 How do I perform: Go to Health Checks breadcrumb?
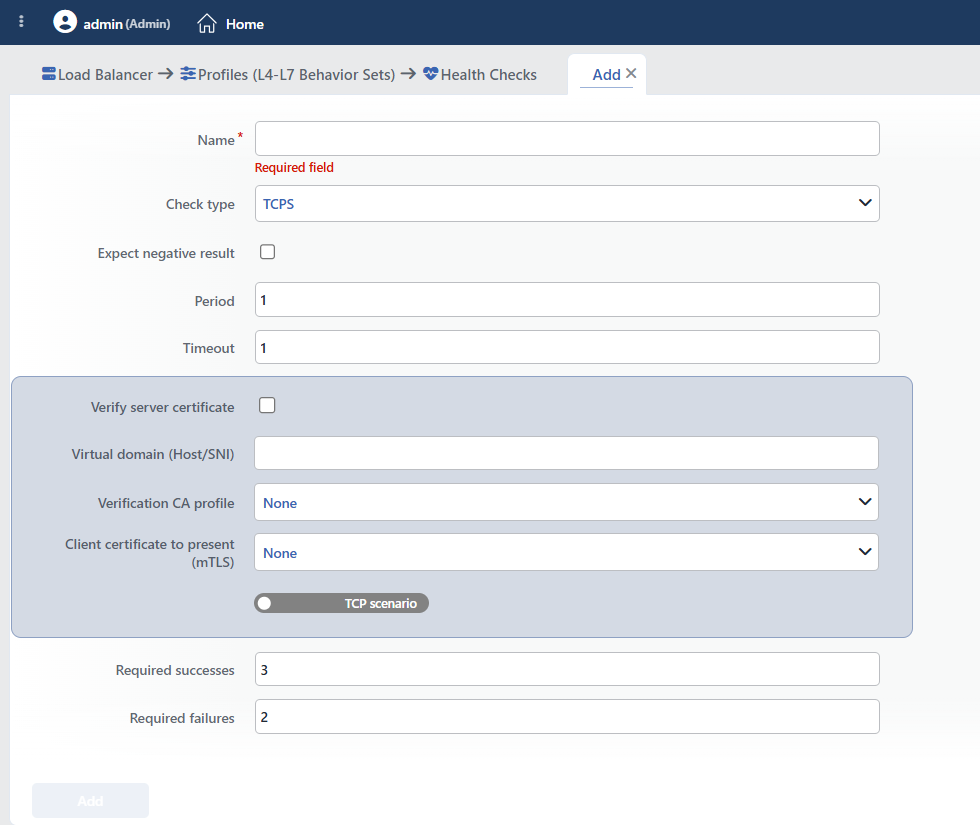pos(488,74)
